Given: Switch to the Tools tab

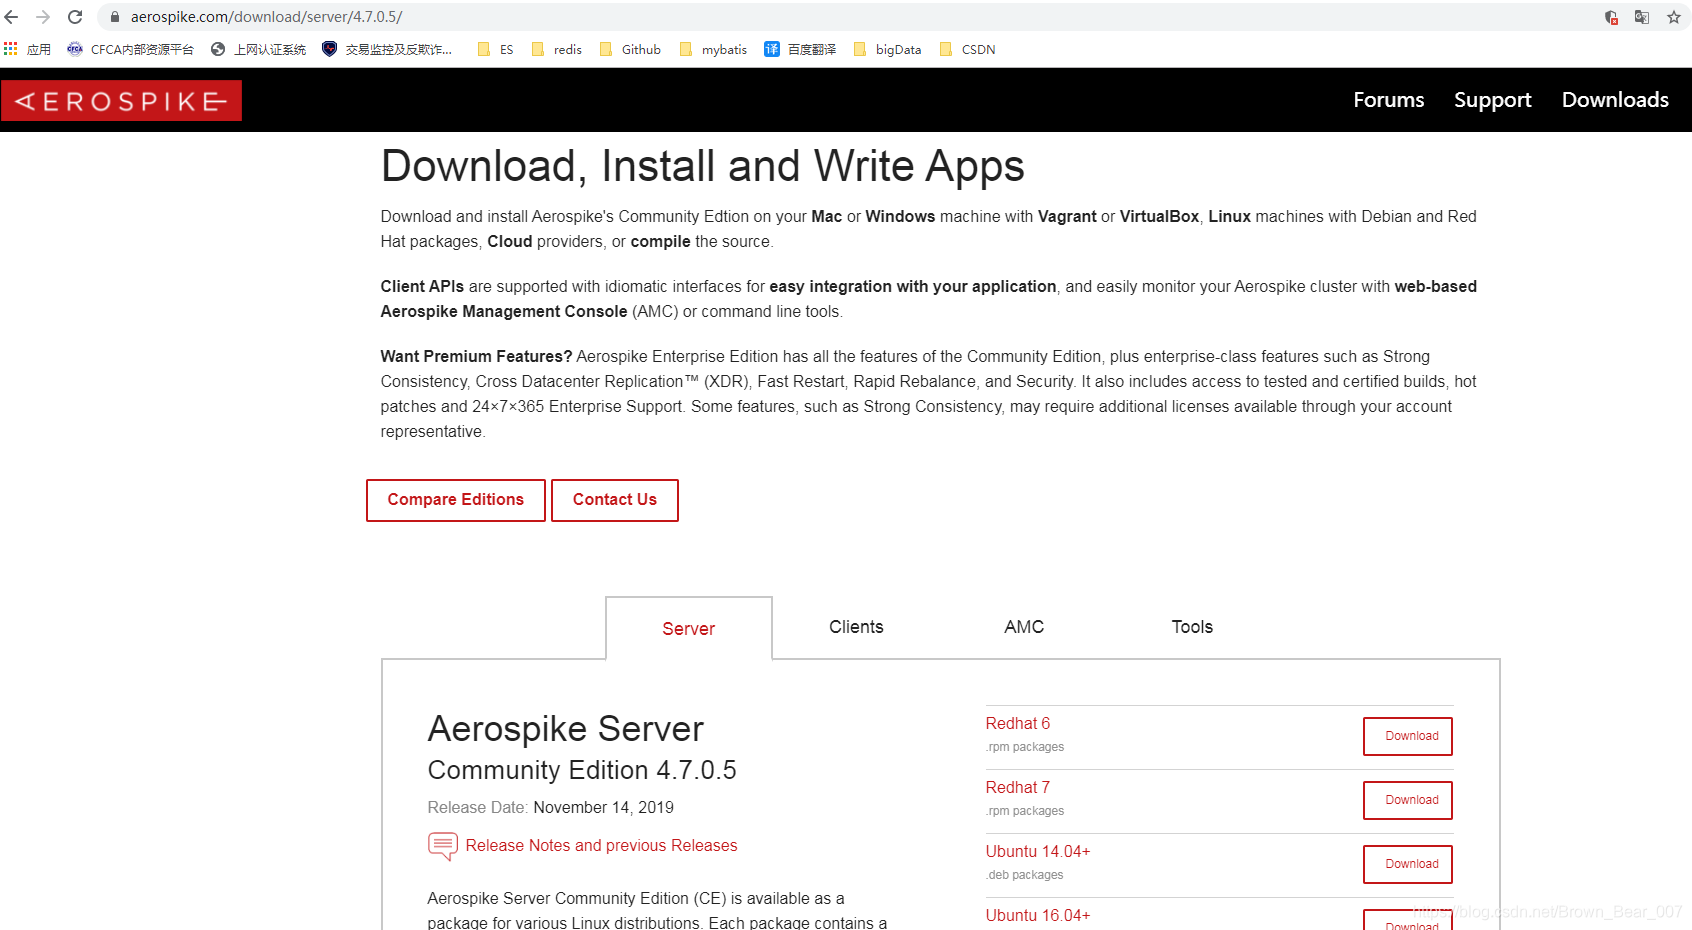Looking at the screenshot, I should coord(1192,627).
